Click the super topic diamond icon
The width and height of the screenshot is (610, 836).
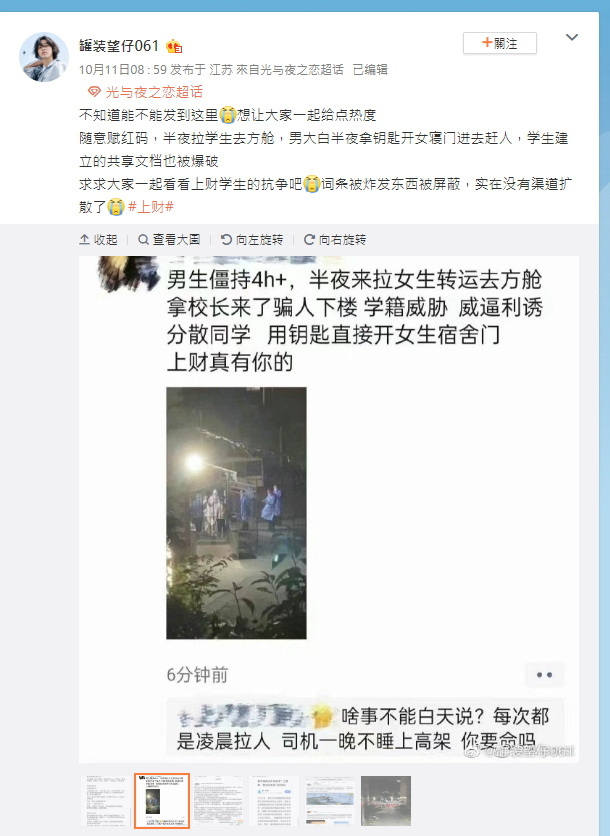click(x=94, y=92)
